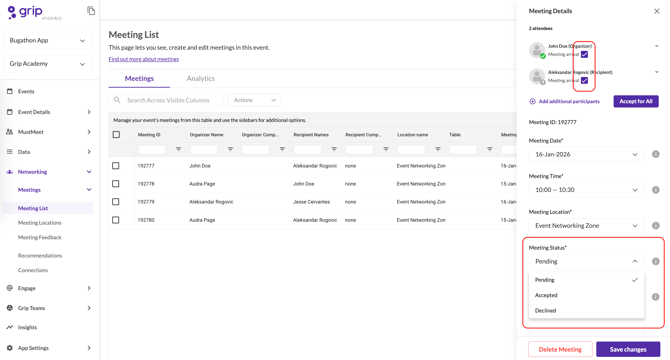
Task: Open Connections in the sidebar
Action: click(33, 270)
